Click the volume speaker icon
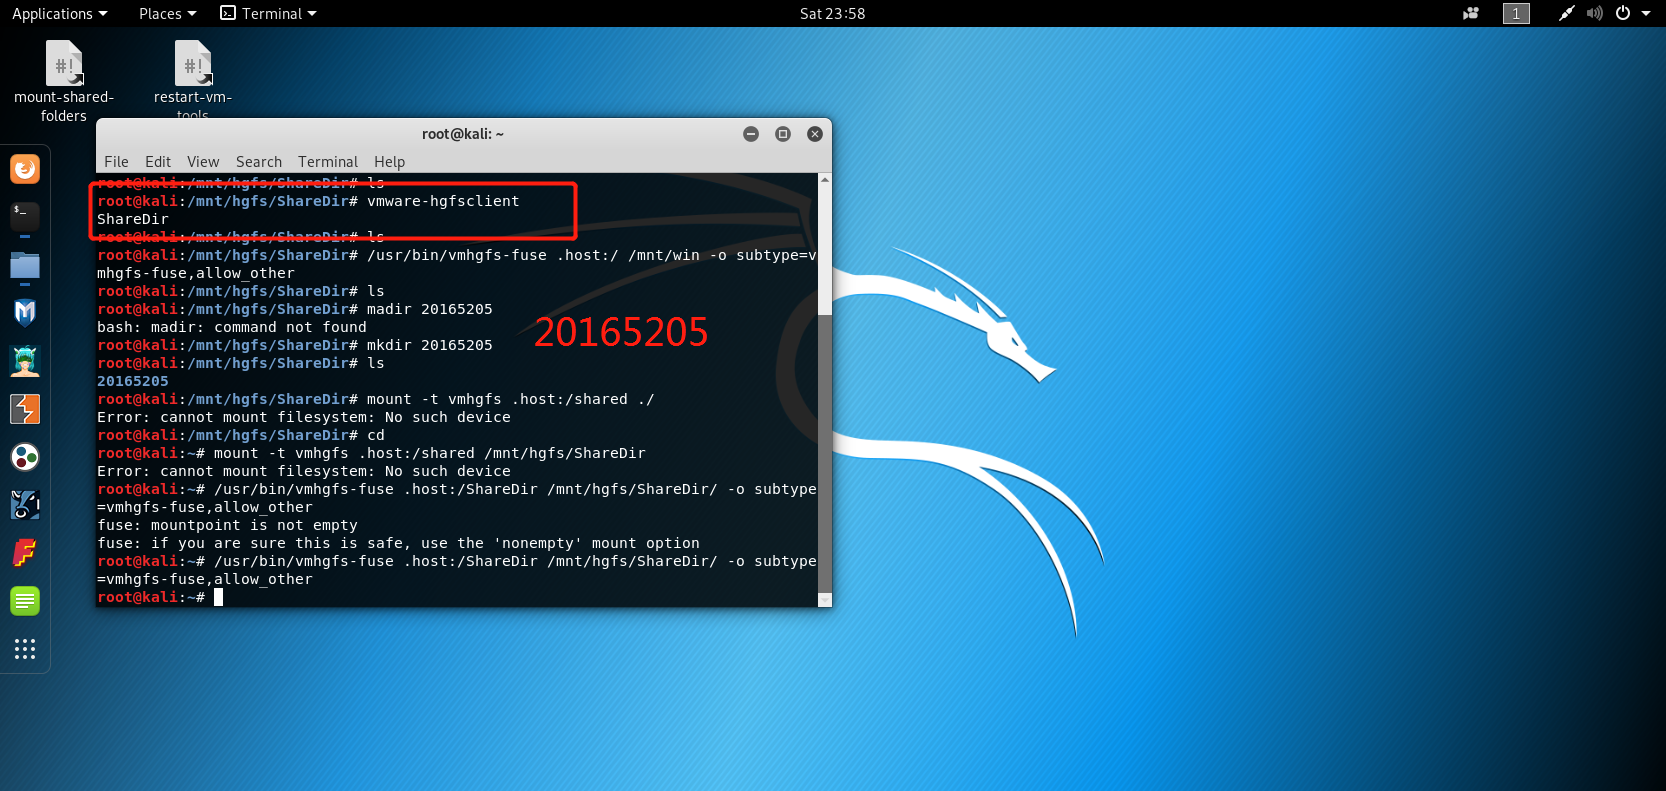Screen dimensions: 1666x791 [x=1595, y=13]
